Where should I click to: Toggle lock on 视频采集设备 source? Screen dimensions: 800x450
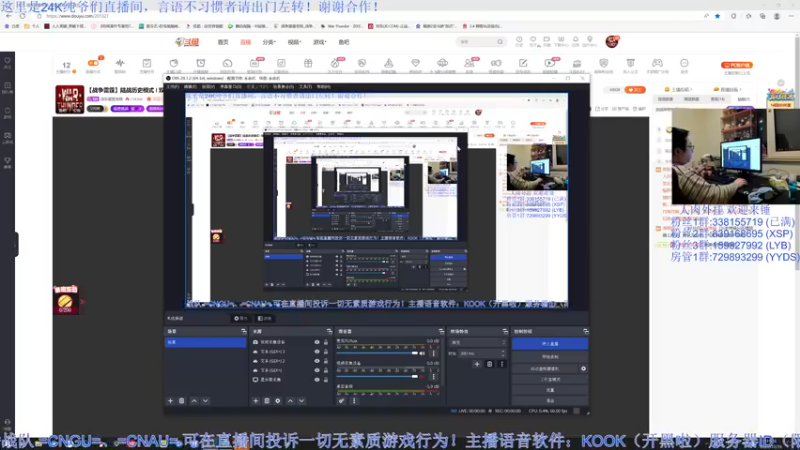point(326,342)
